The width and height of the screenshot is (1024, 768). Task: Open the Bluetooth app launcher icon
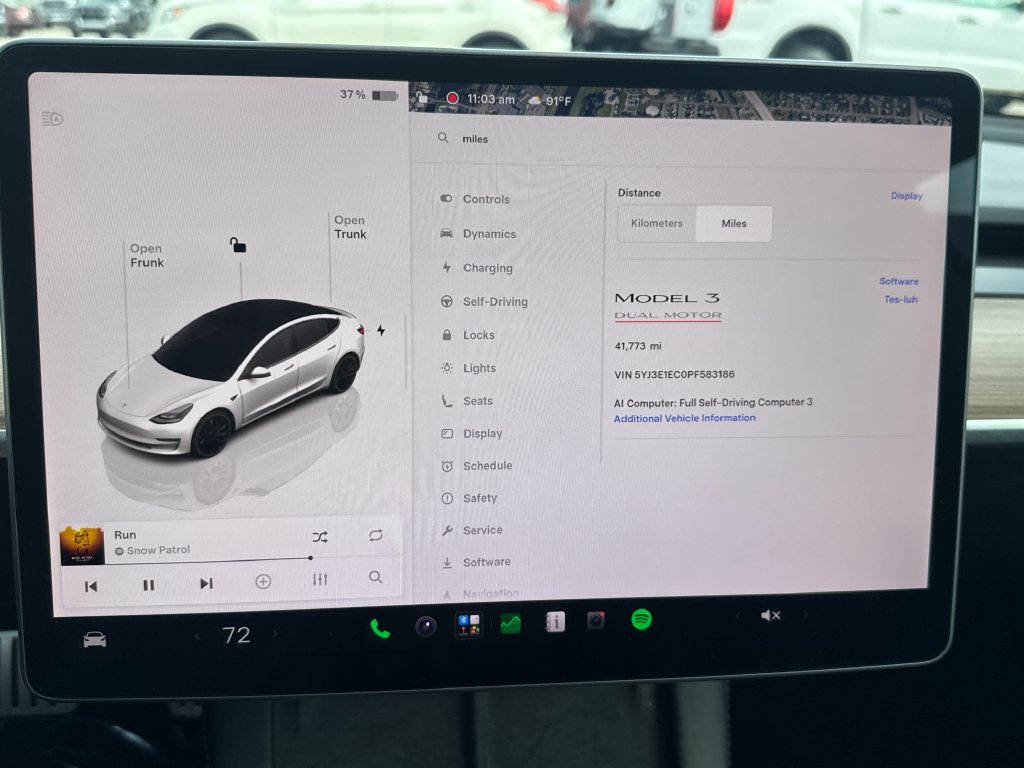coord(469,625)
